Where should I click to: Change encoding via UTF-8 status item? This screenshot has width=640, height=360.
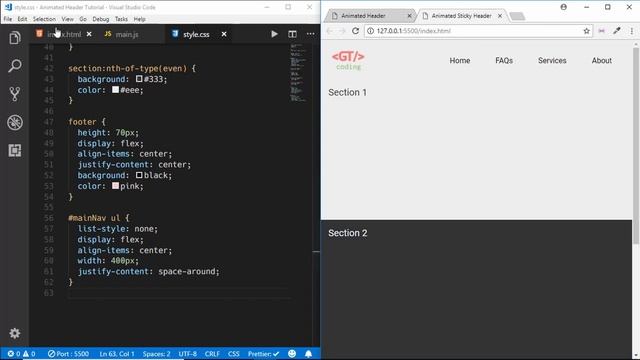[187, 354]
